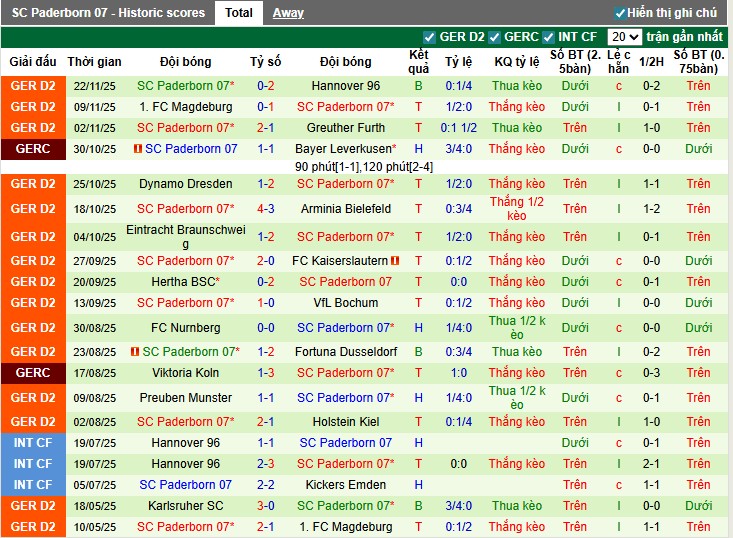Switch to the Away tab
733x538 pixels.
288,13
